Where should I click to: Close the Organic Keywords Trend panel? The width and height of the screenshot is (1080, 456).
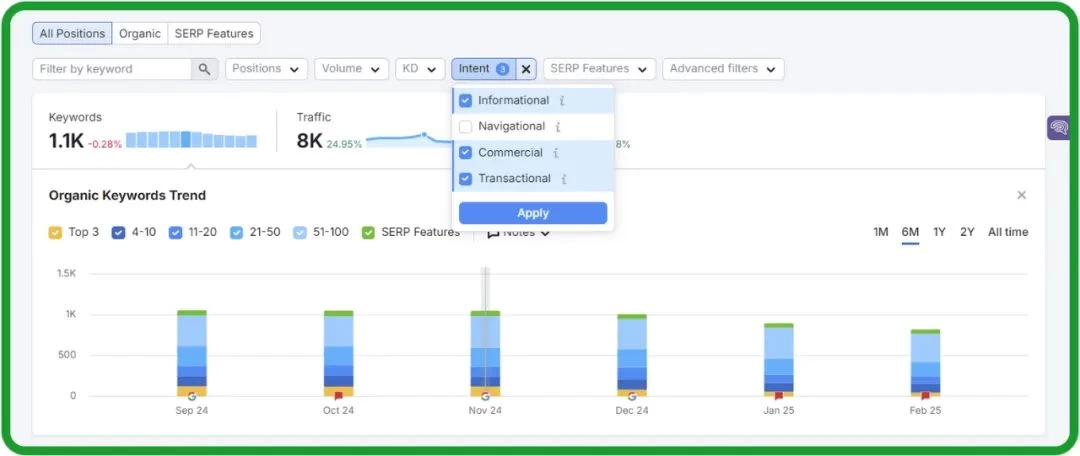click(1021, 196)
